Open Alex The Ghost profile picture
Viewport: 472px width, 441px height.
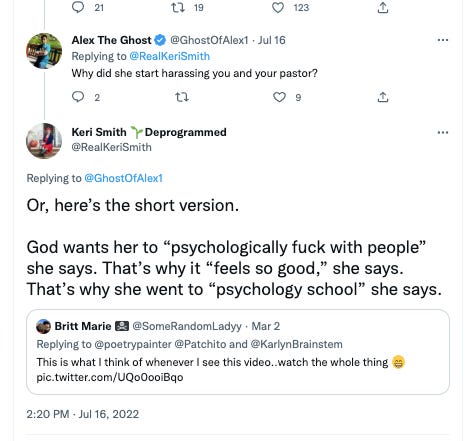(x=44, y=51)
